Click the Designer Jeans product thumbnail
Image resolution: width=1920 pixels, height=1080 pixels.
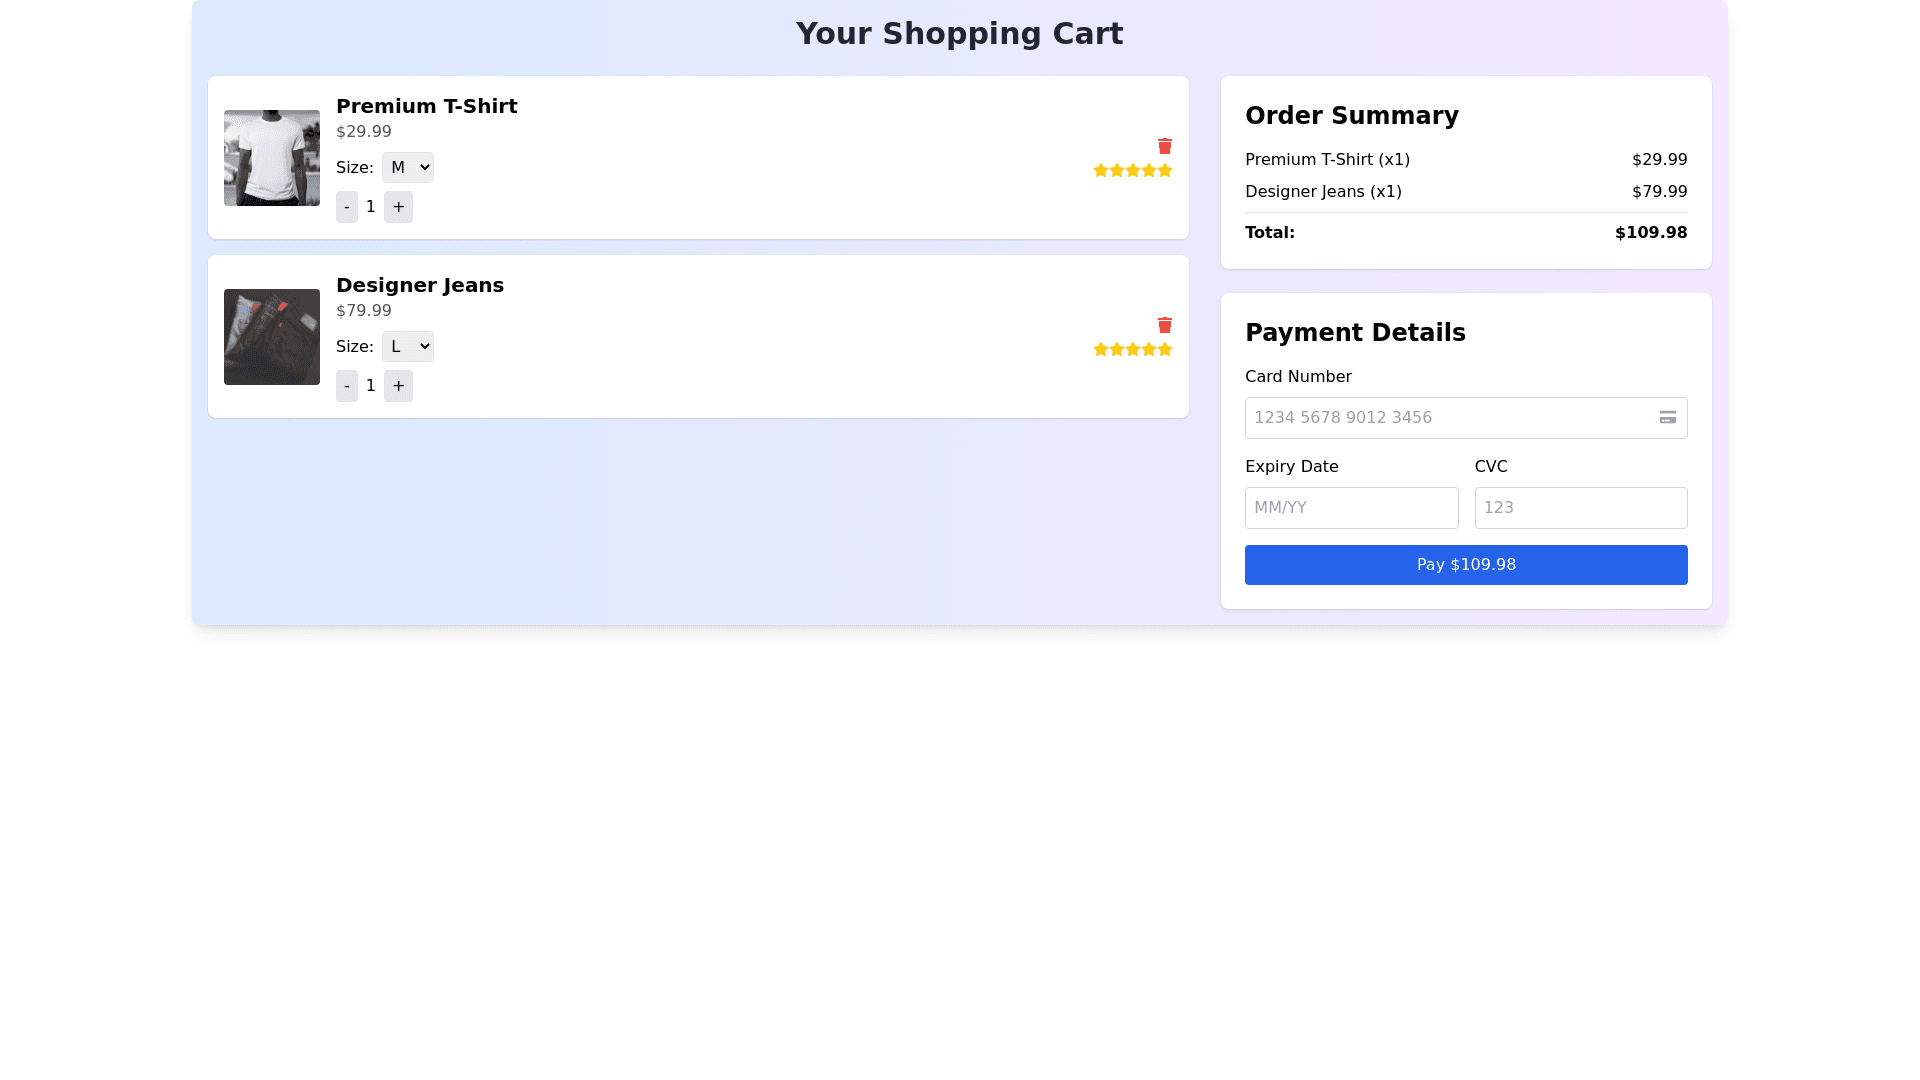(x=272, y=337)
